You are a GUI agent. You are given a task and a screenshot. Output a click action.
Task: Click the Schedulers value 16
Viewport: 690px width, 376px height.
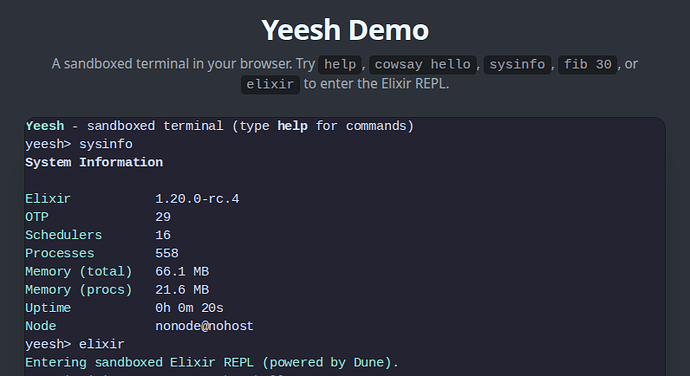163,235
